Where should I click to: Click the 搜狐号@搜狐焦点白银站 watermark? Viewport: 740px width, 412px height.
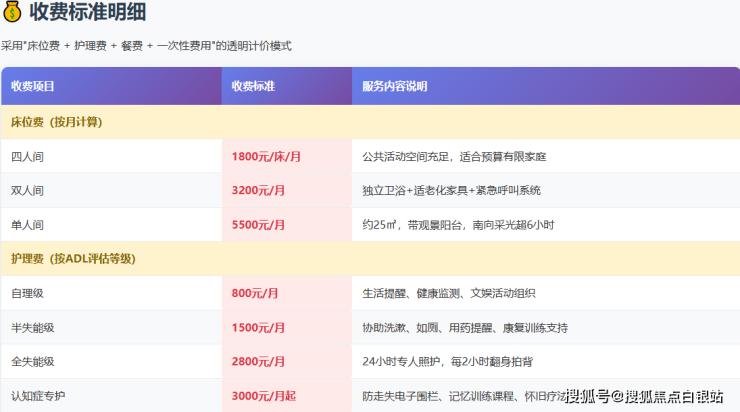tap(644, 397)
